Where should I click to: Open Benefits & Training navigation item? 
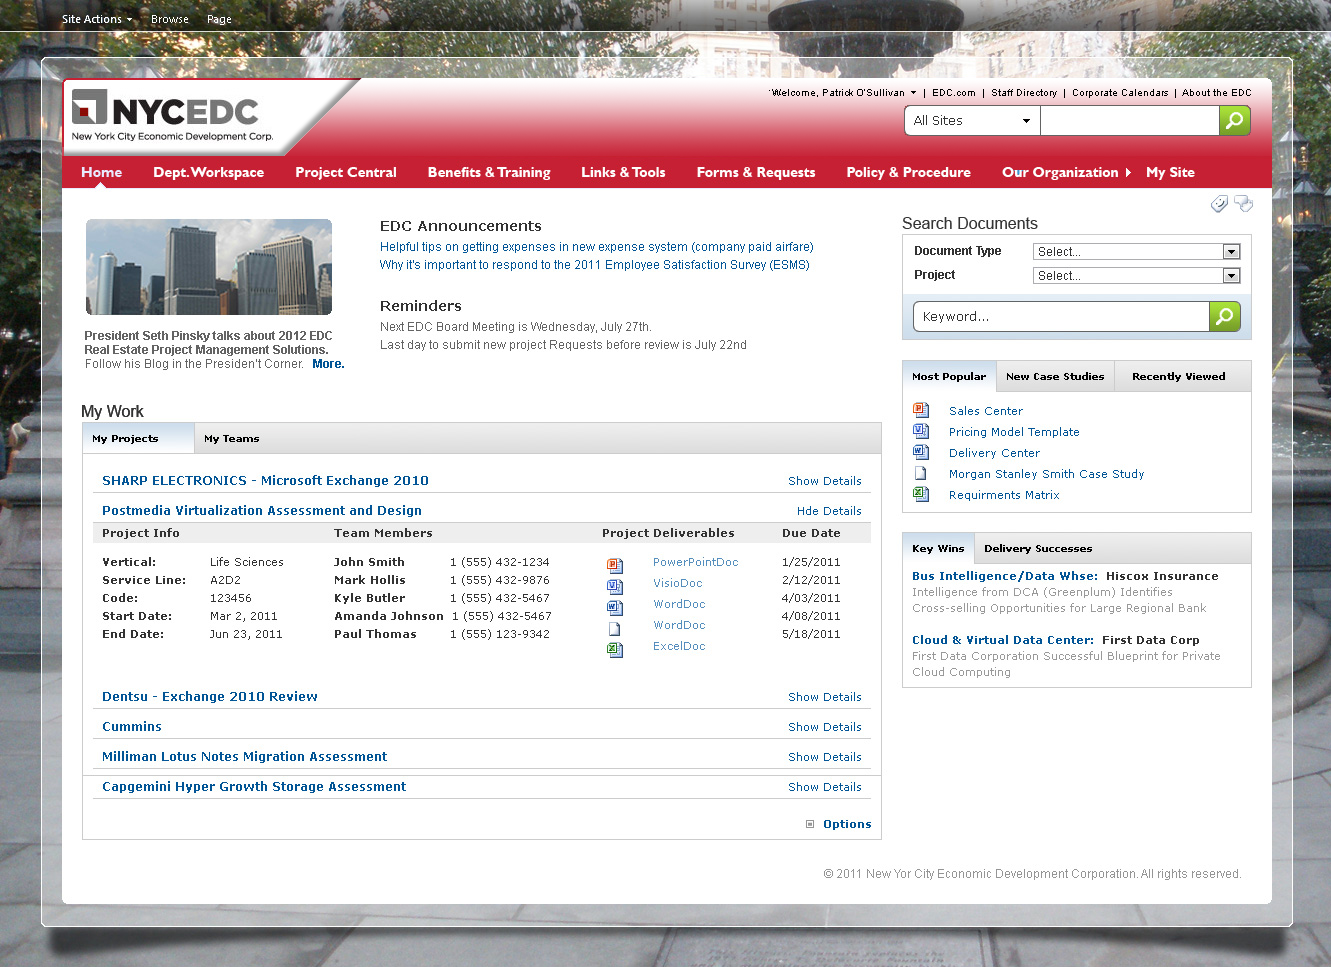point(489,172)
